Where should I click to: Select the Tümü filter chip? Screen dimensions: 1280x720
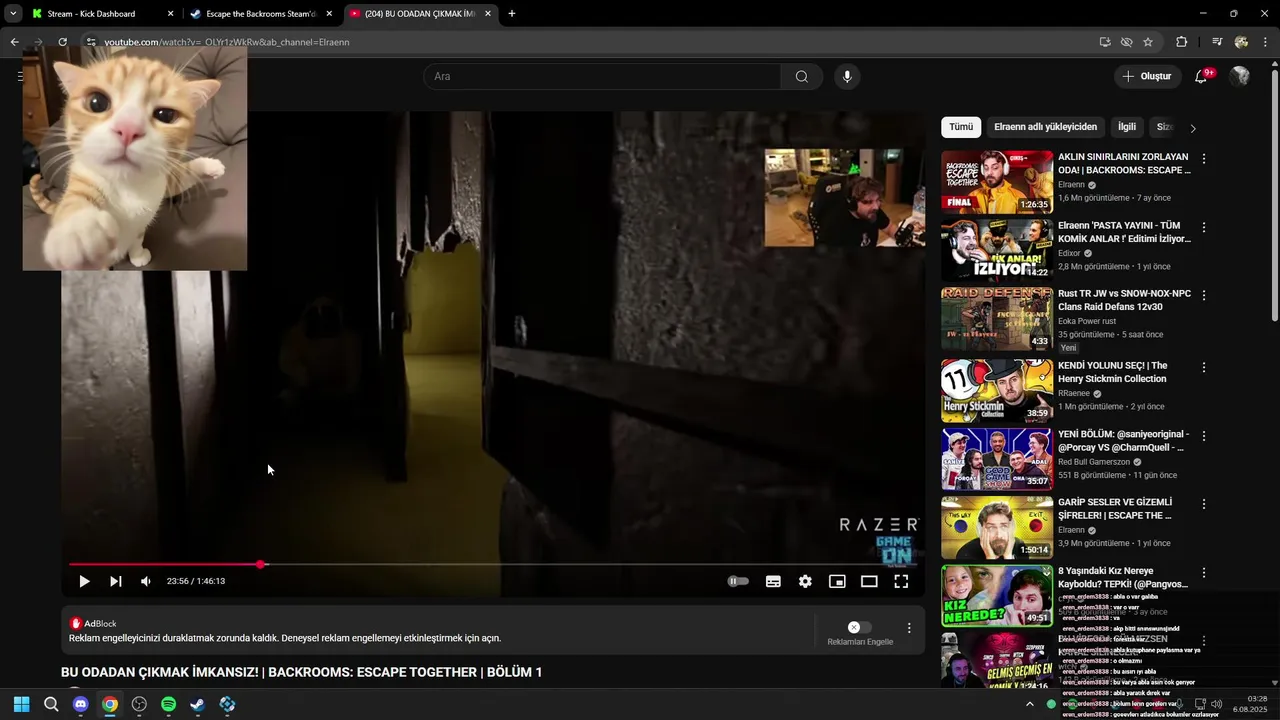coord(961,127)
